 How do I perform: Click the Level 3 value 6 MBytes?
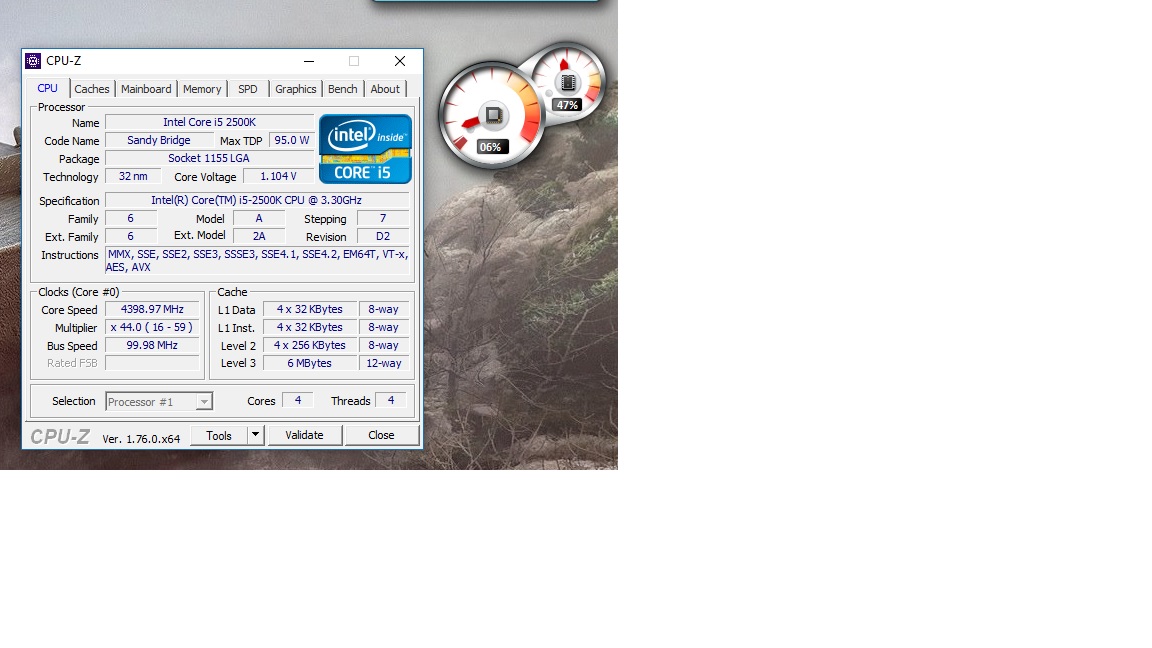point(310,363)
